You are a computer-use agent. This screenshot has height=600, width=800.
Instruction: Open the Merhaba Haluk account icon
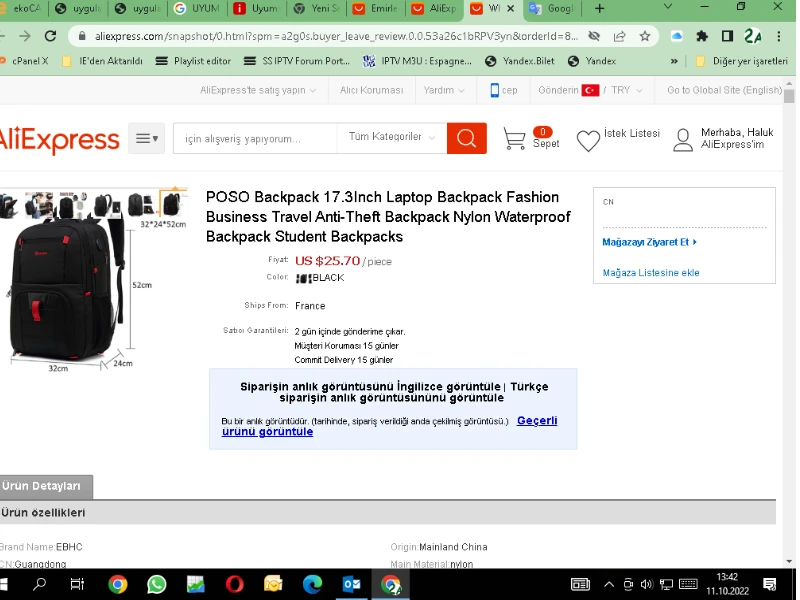point(683,140)
